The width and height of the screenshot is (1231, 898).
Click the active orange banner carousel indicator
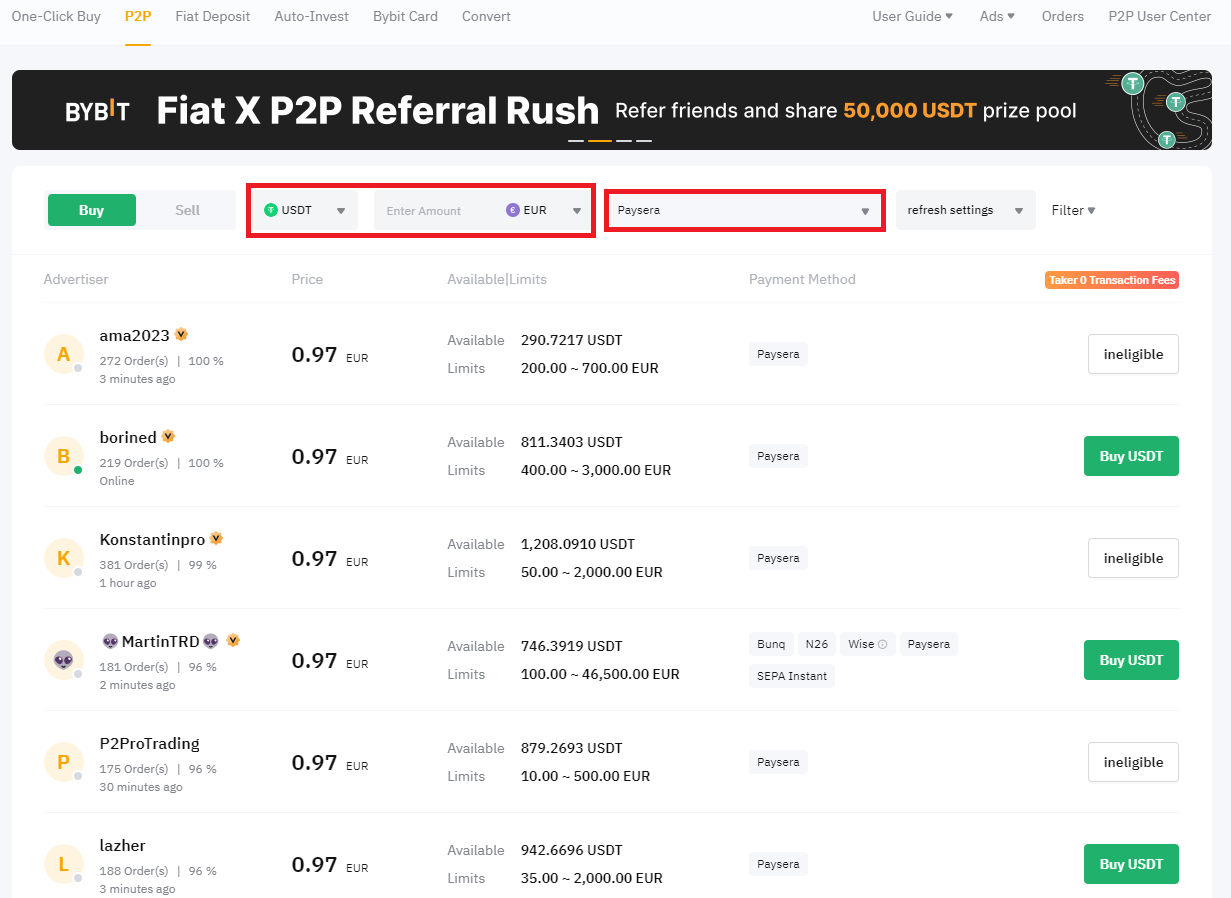[x=599, y=140]
